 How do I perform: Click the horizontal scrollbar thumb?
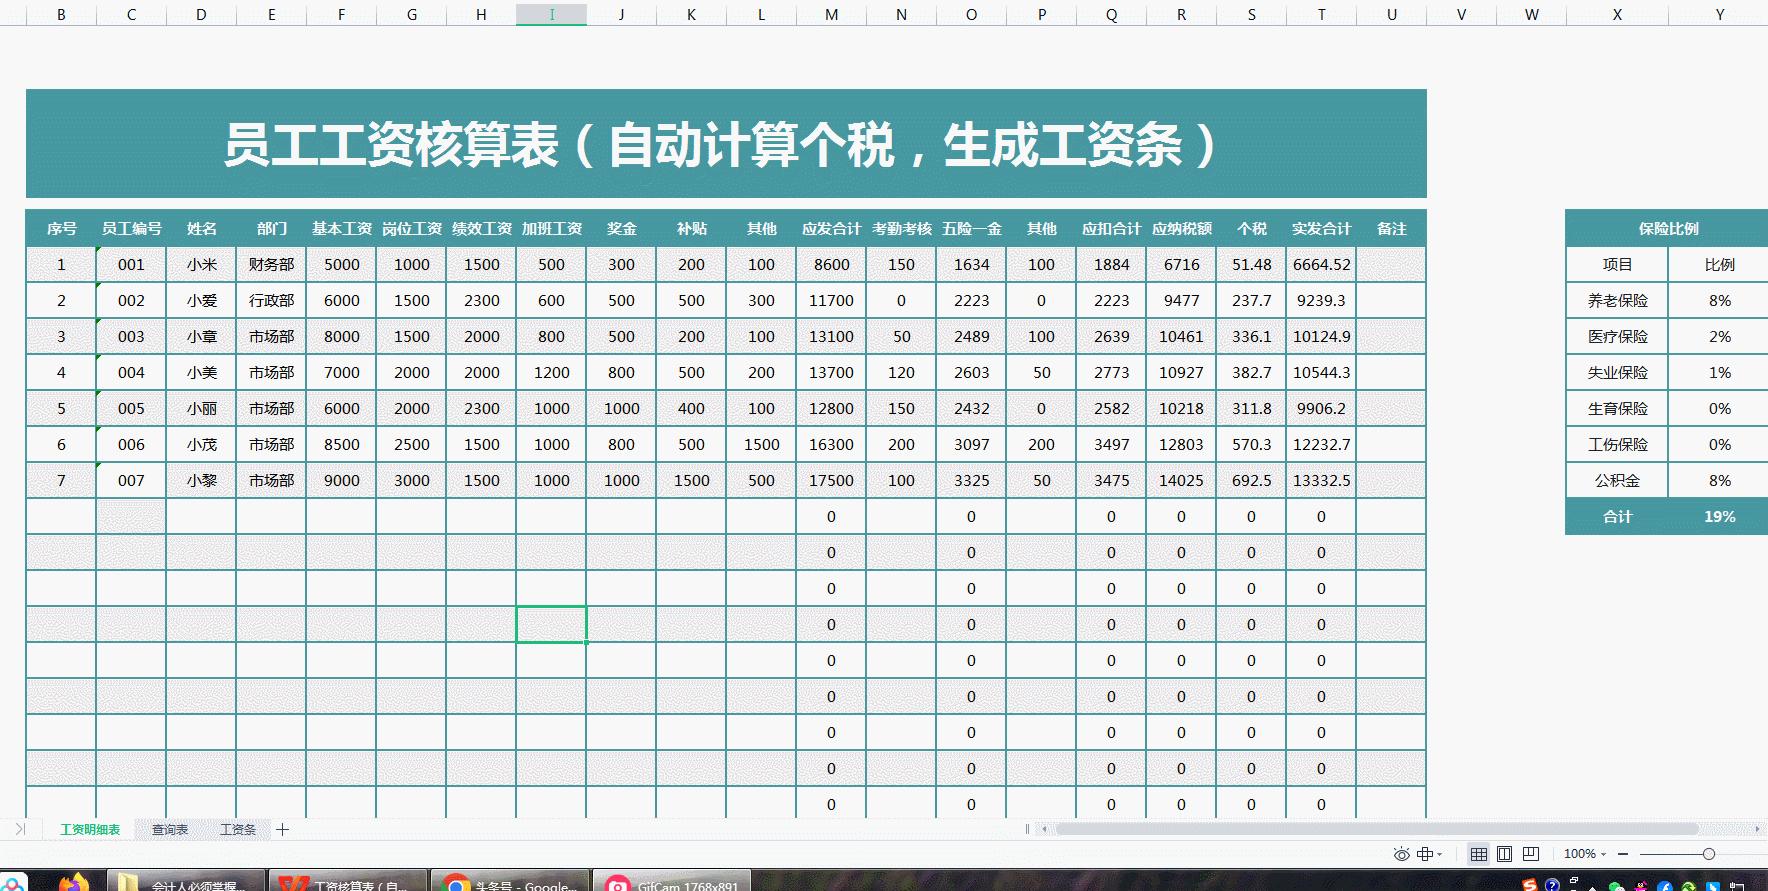(x=1376, y=829)
